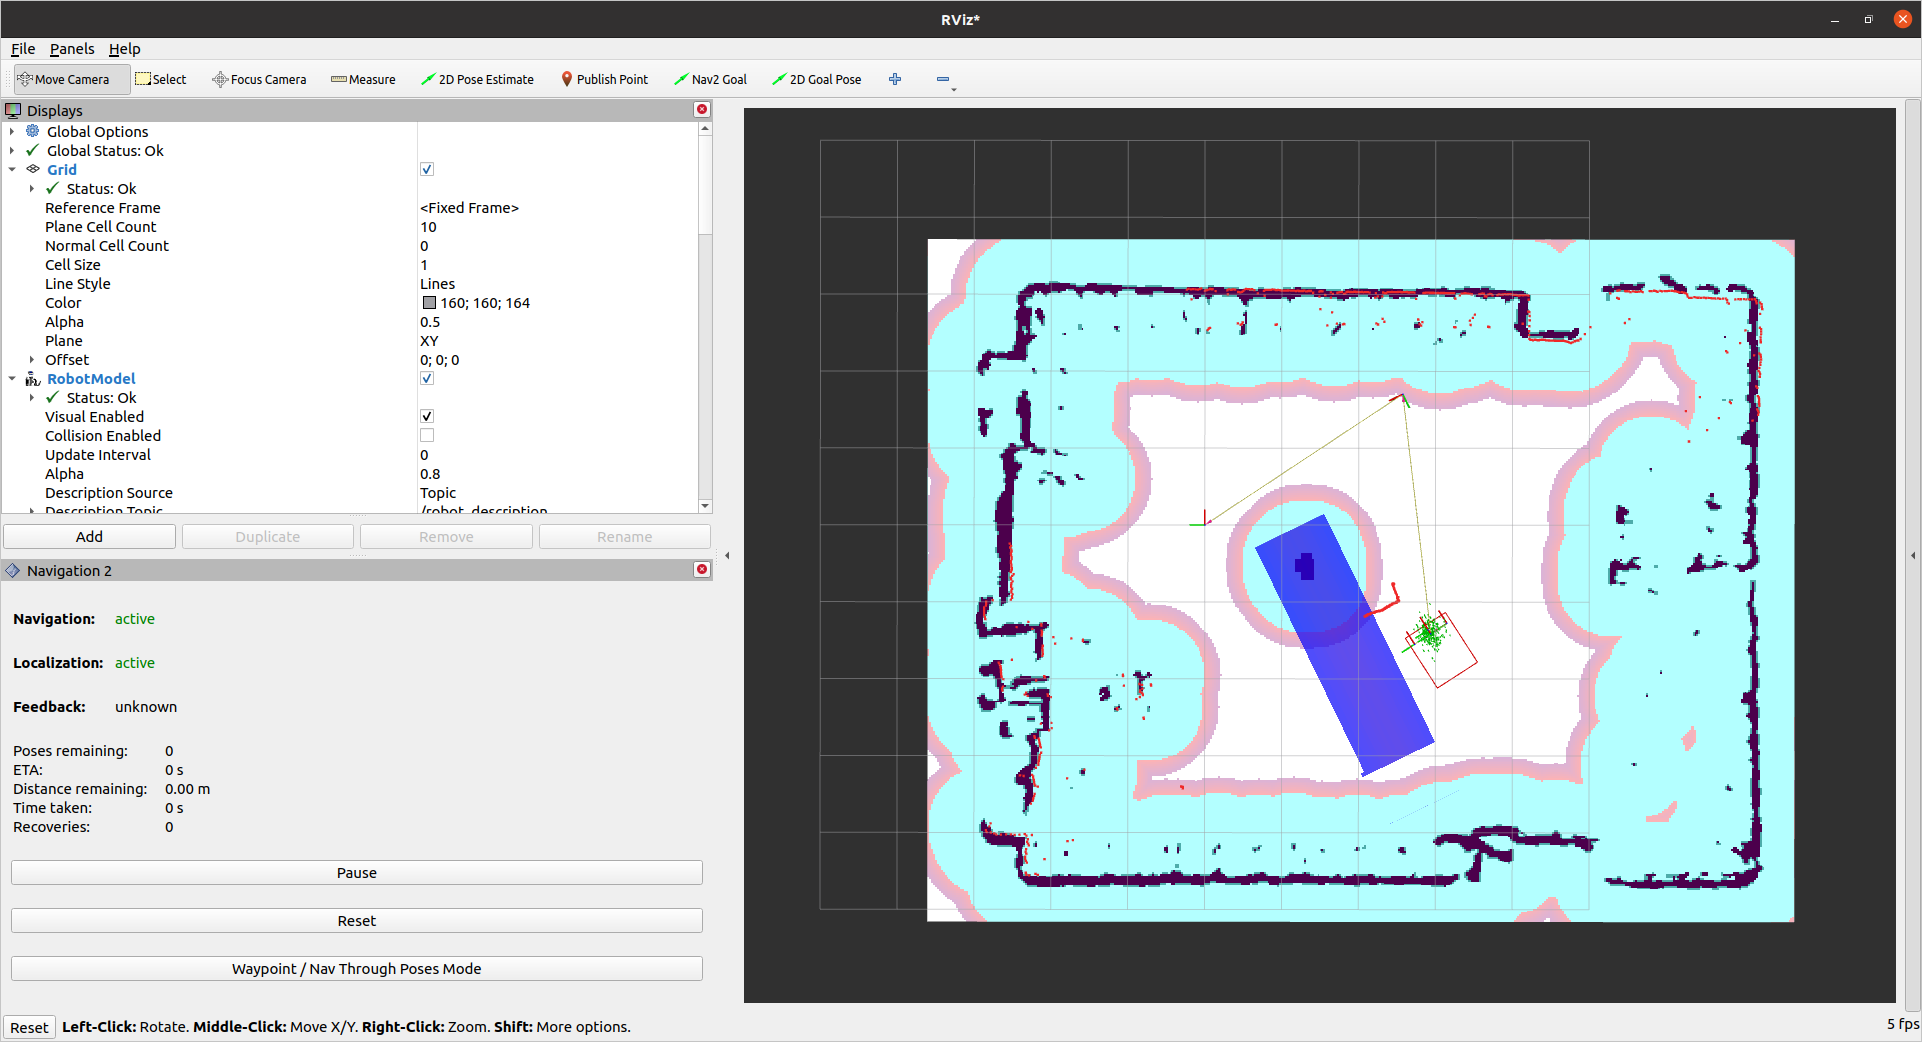
Task: Choose the Focus Camera tool
Action: tap(260, 79)
